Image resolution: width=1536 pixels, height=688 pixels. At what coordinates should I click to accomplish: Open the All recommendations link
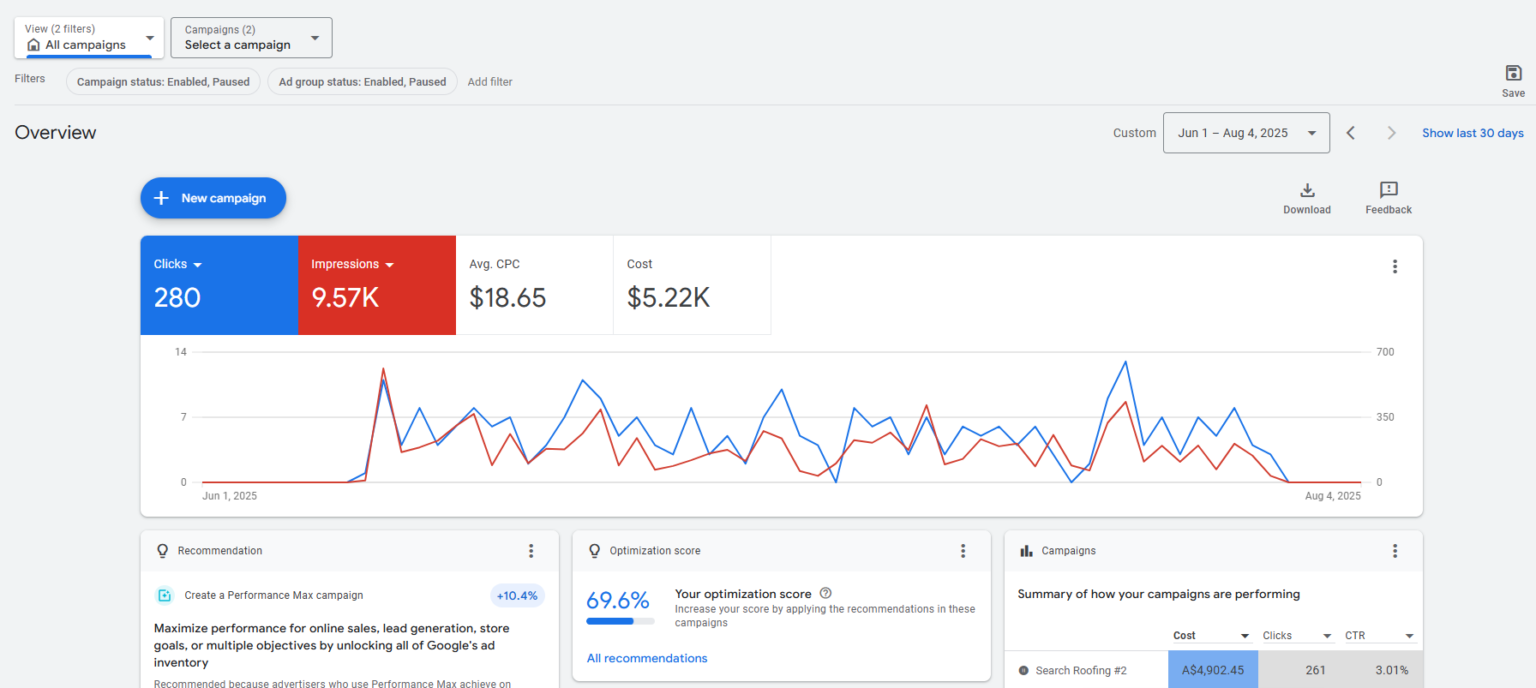tap(646, 658)
